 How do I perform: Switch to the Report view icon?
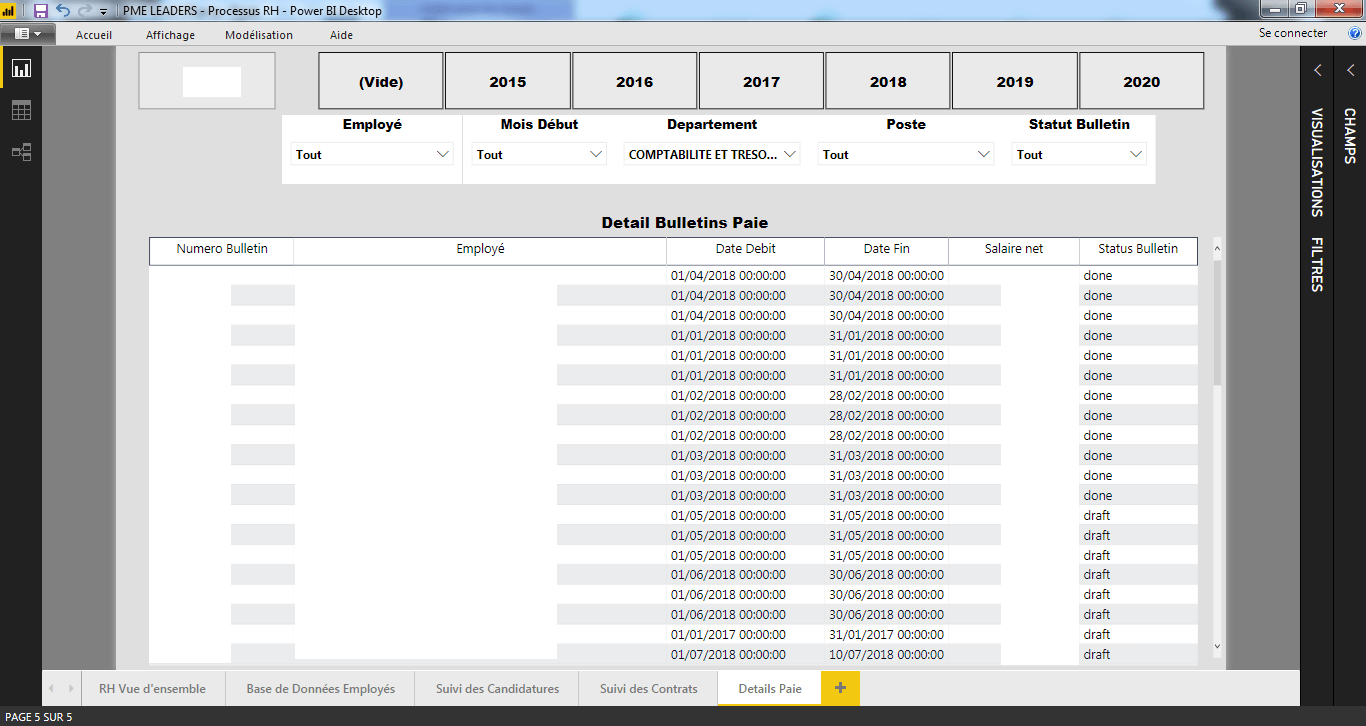click(x=21, y=68)
